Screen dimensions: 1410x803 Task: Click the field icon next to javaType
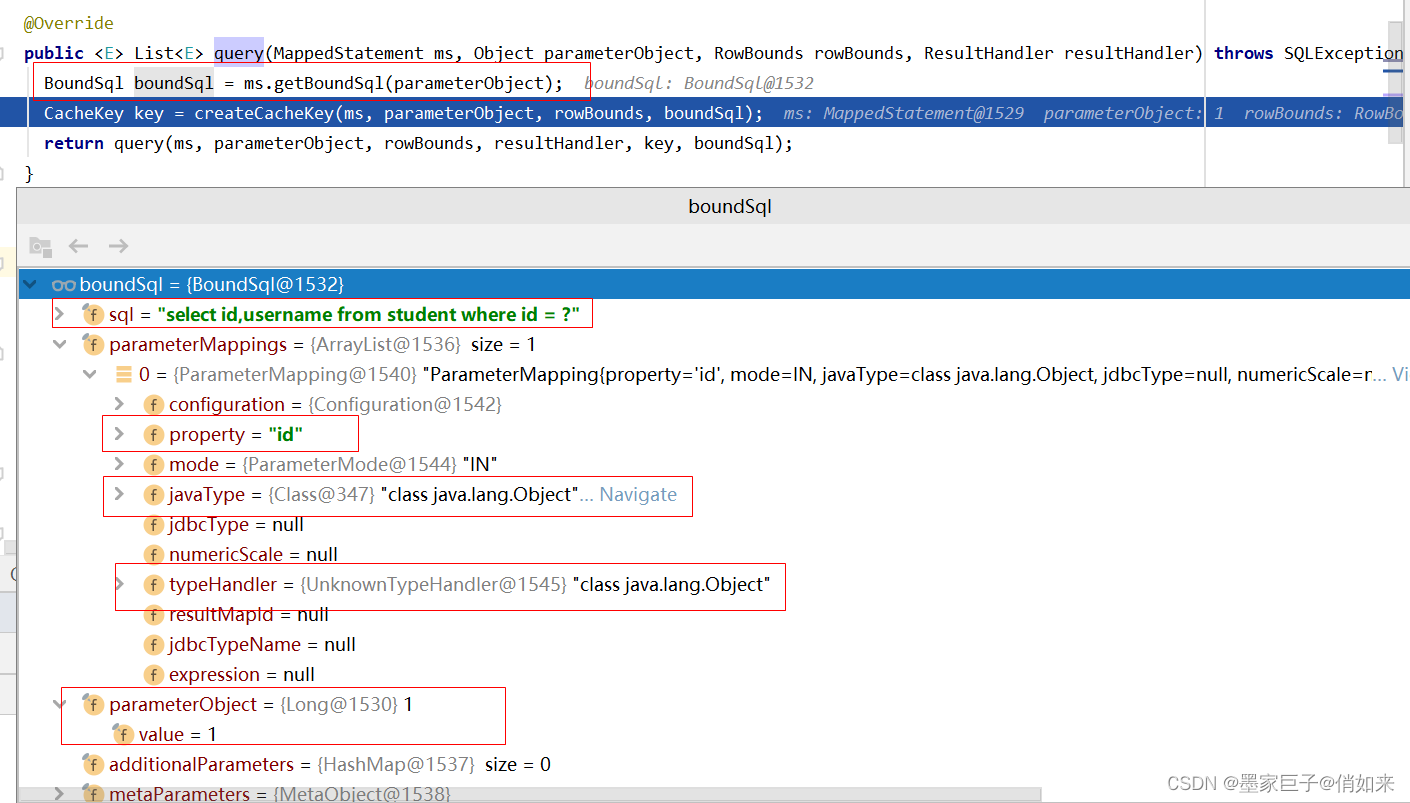tap(153, 495)
